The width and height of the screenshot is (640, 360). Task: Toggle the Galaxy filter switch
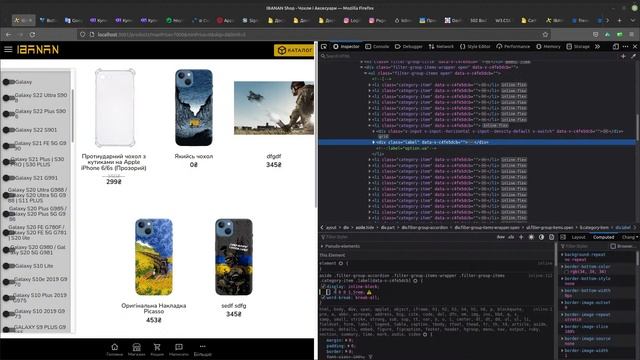pos(9,82)
